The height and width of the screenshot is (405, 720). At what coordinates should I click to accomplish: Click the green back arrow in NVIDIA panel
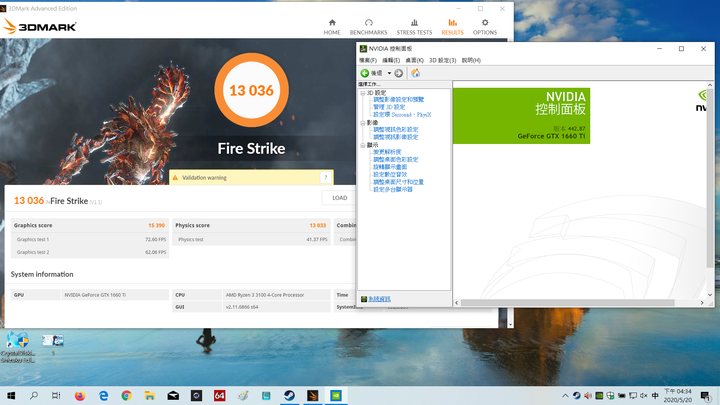pos(365,73)
